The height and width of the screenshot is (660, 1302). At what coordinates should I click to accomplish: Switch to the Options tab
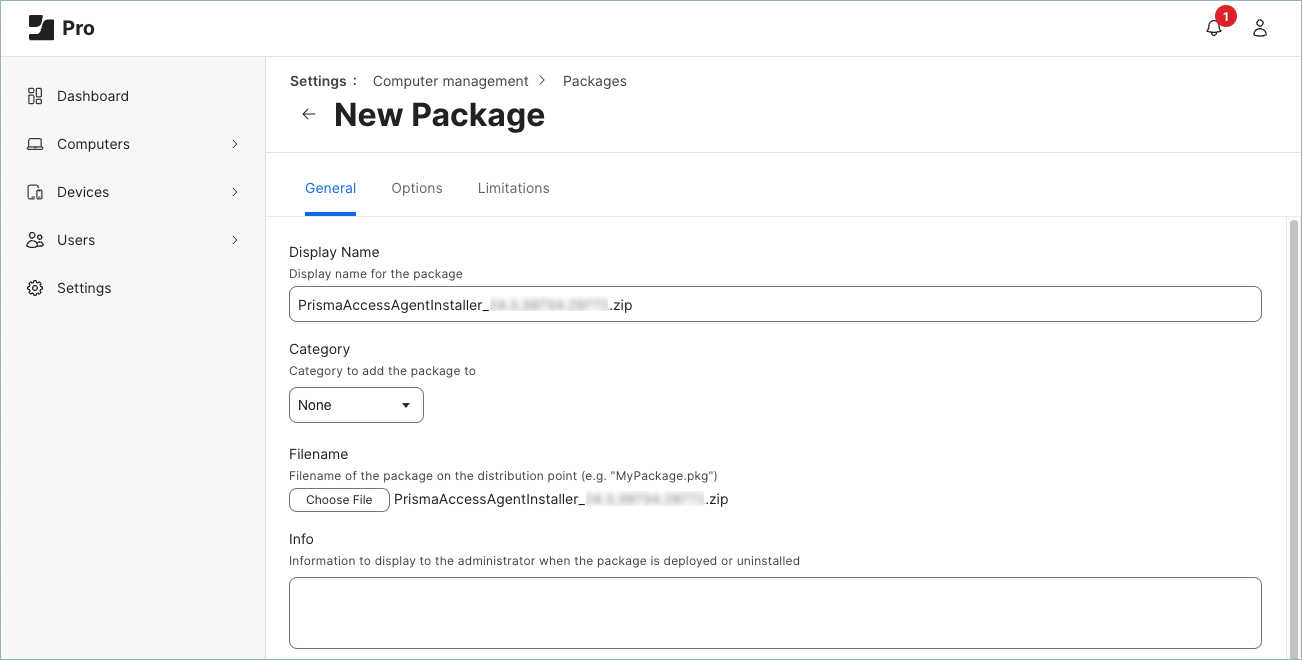tap(417, 188)
